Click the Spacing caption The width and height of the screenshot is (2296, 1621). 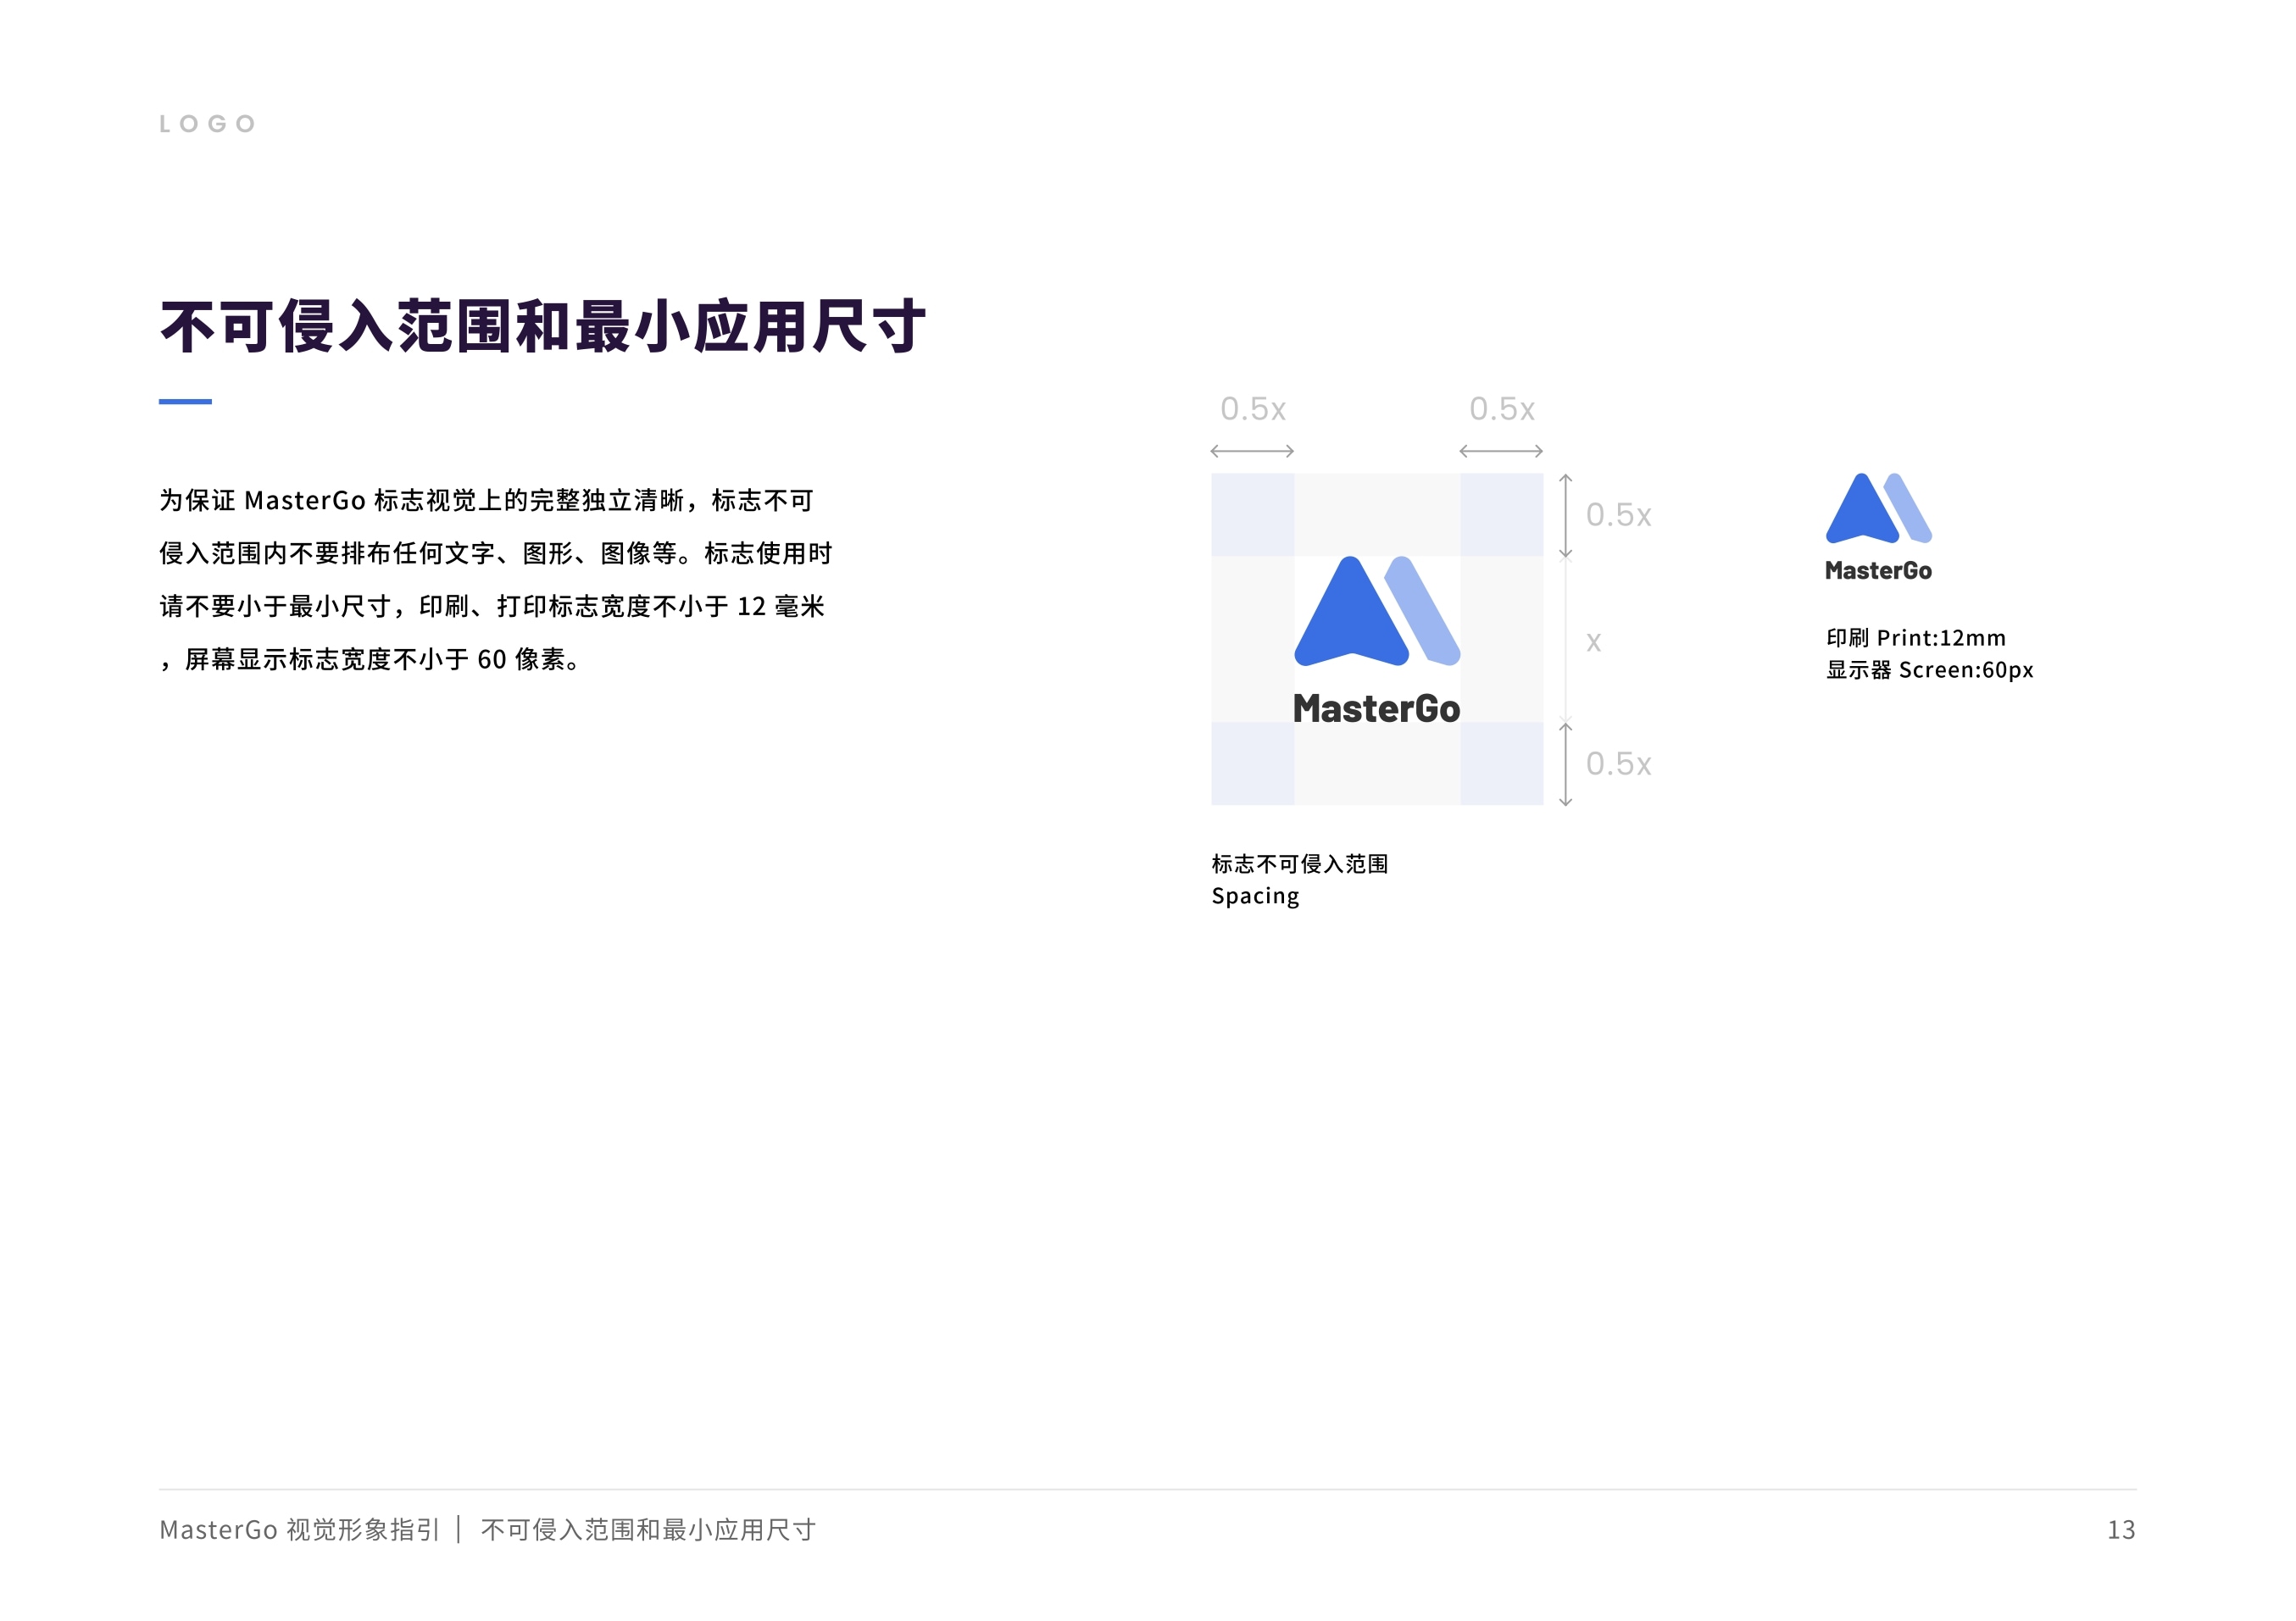pos(1256,897)
